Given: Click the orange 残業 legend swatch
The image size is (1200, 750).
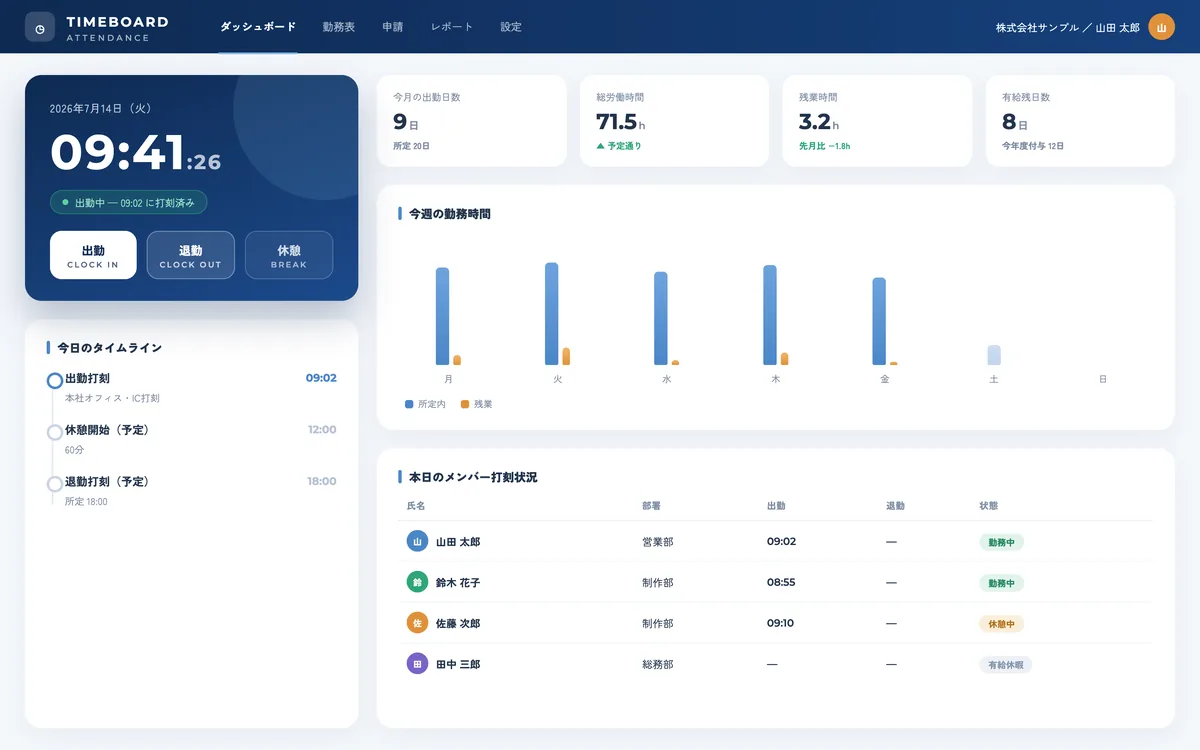Looking at the screenshot, I should 465,404.
